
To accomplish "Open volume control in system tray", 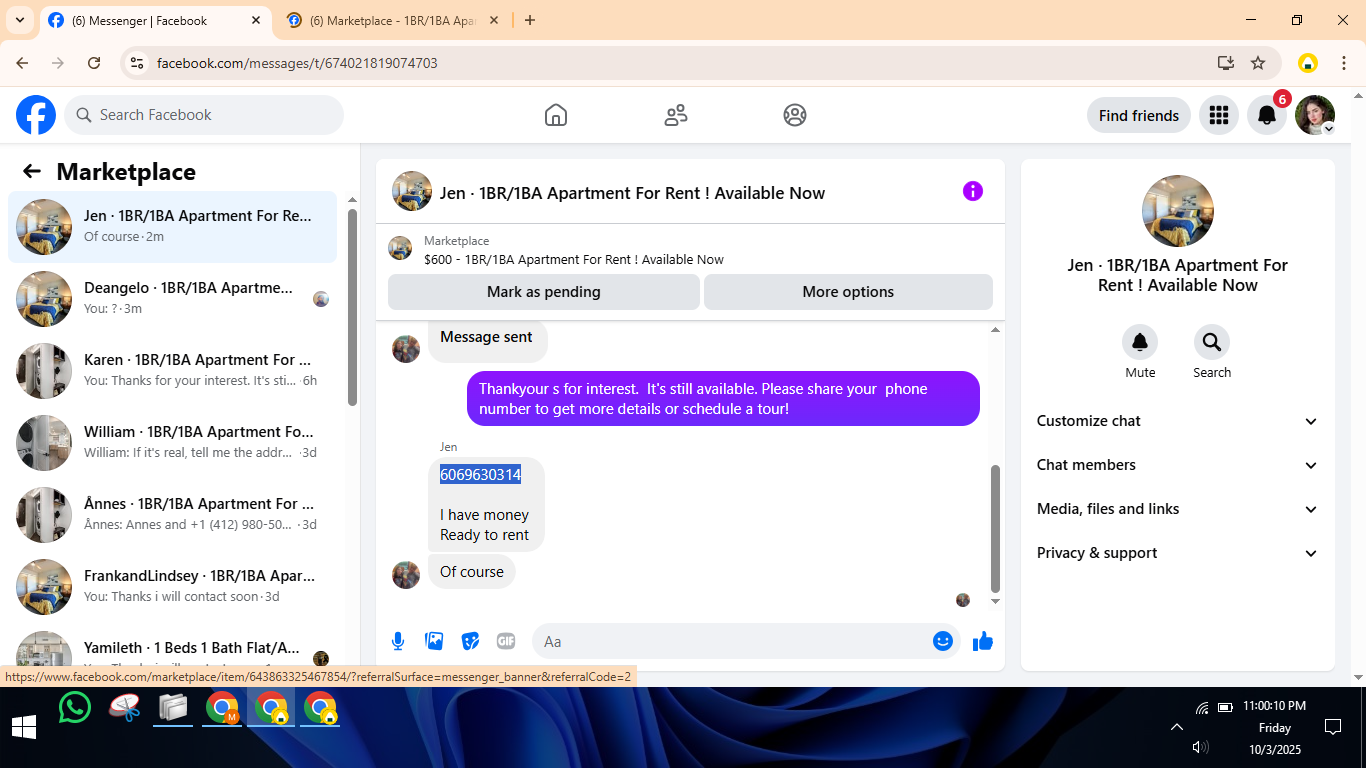I will click(x=1201, y=747).
